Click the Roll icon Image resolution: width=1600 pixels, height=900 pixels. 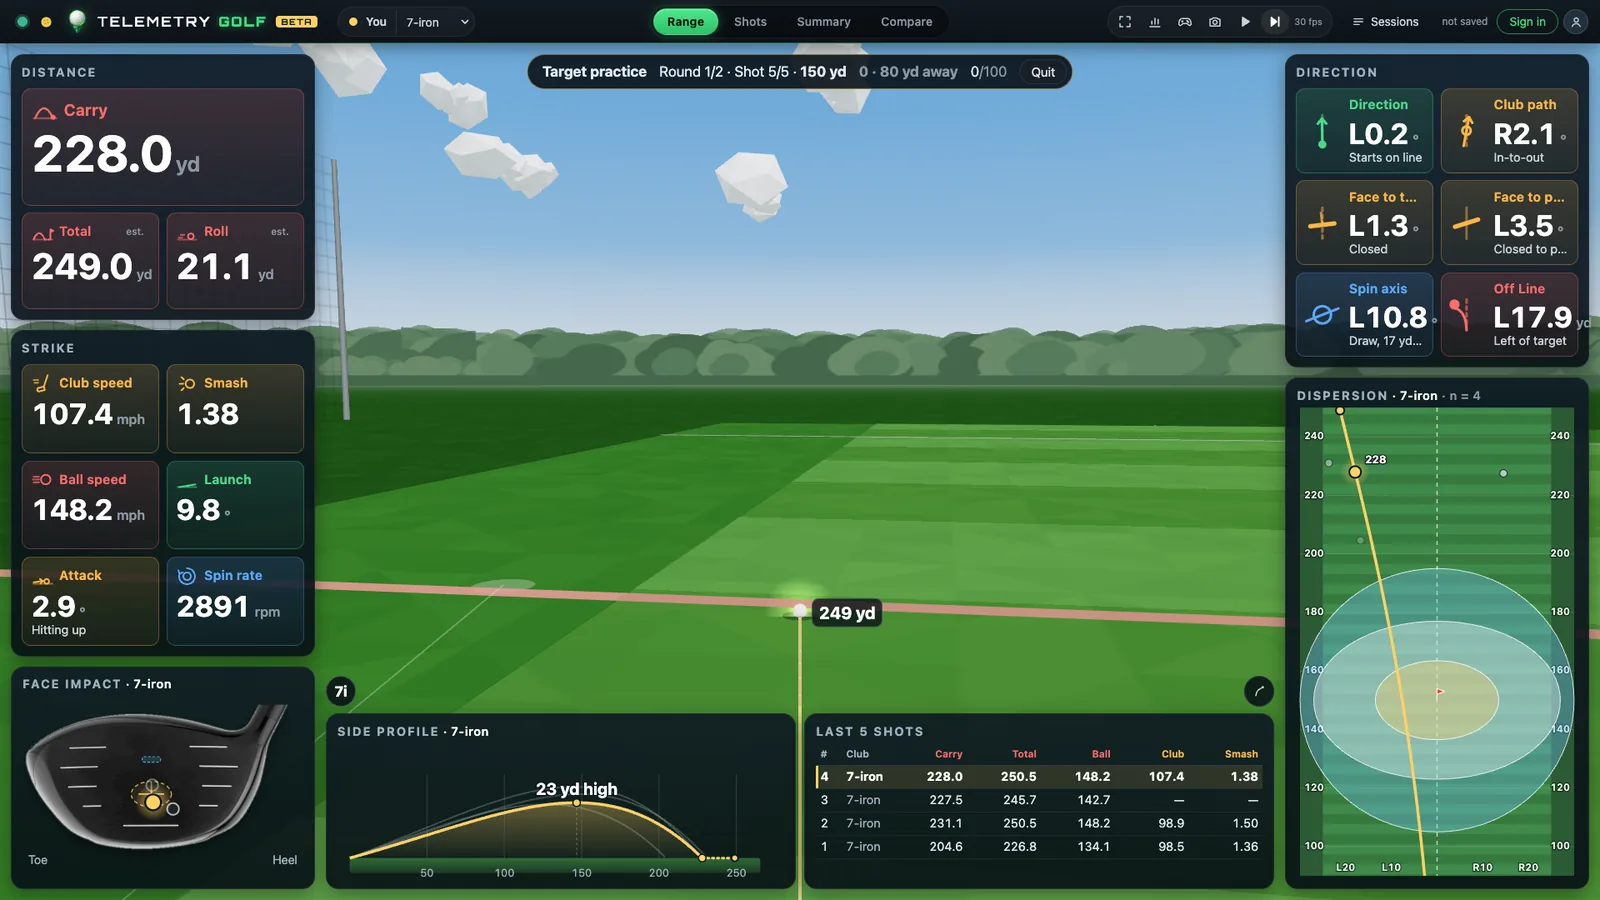tap(187, 234)
